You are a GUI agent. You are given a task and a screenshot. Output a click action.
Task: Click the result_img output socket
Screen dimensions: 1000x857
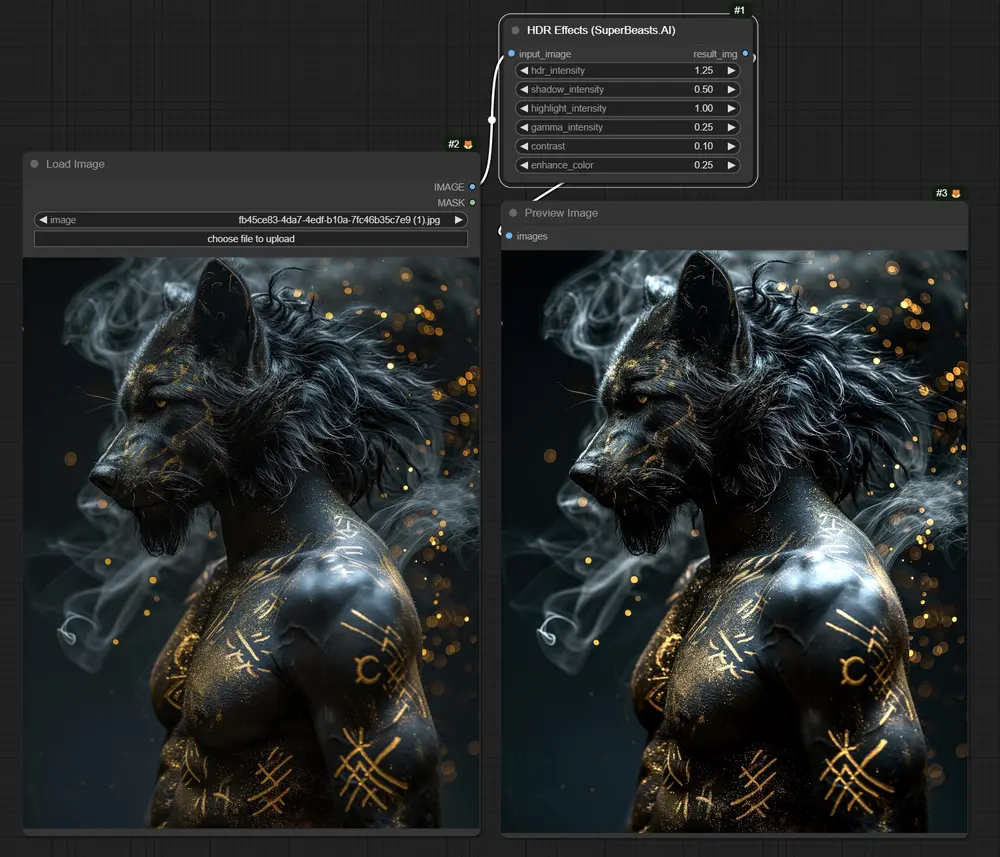tap(745, 53)
